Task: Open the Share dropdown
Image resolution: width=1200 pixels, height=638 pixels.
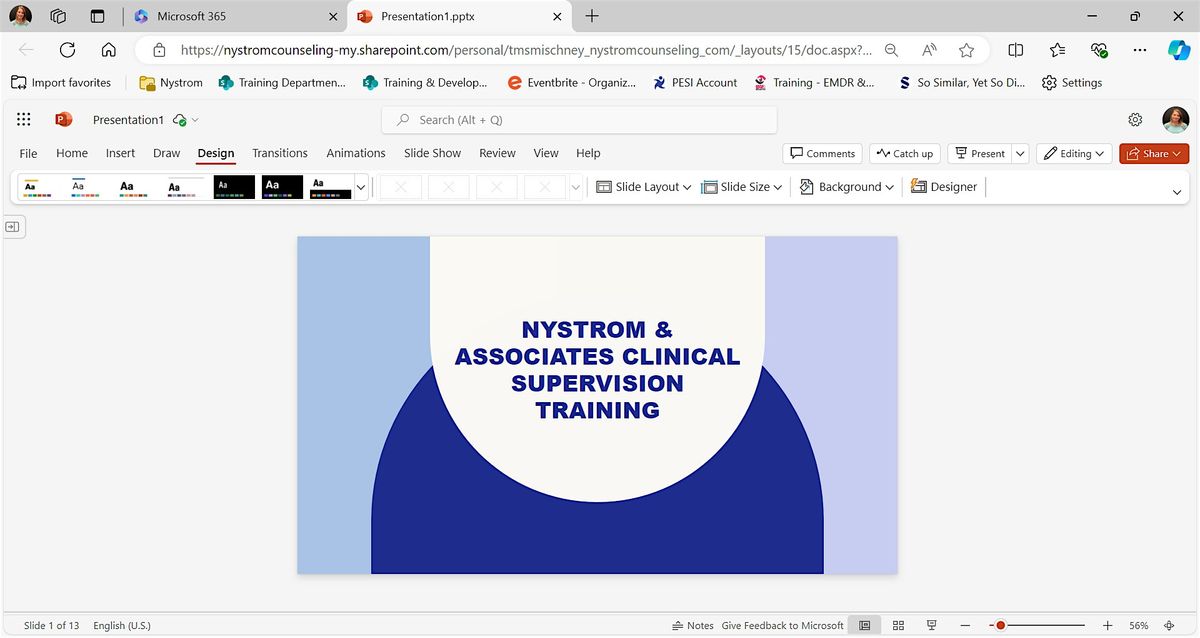Action: click(1154, 154)
